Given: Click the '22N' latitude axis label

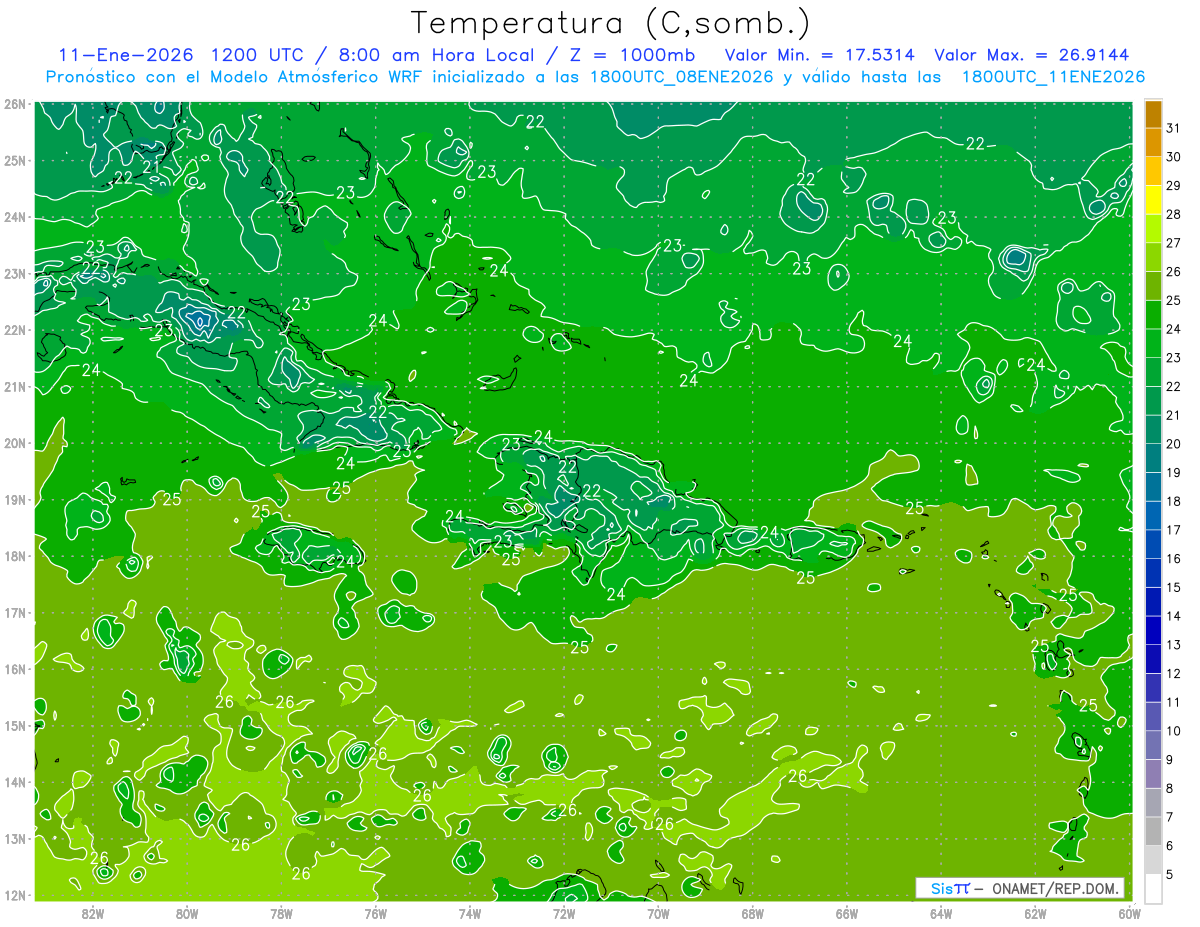Looking at the screenshot, I should point(14,330).
